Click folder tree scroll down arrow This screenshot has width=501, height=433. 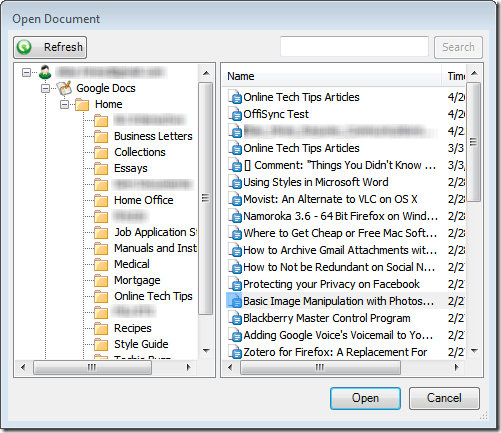206,351
